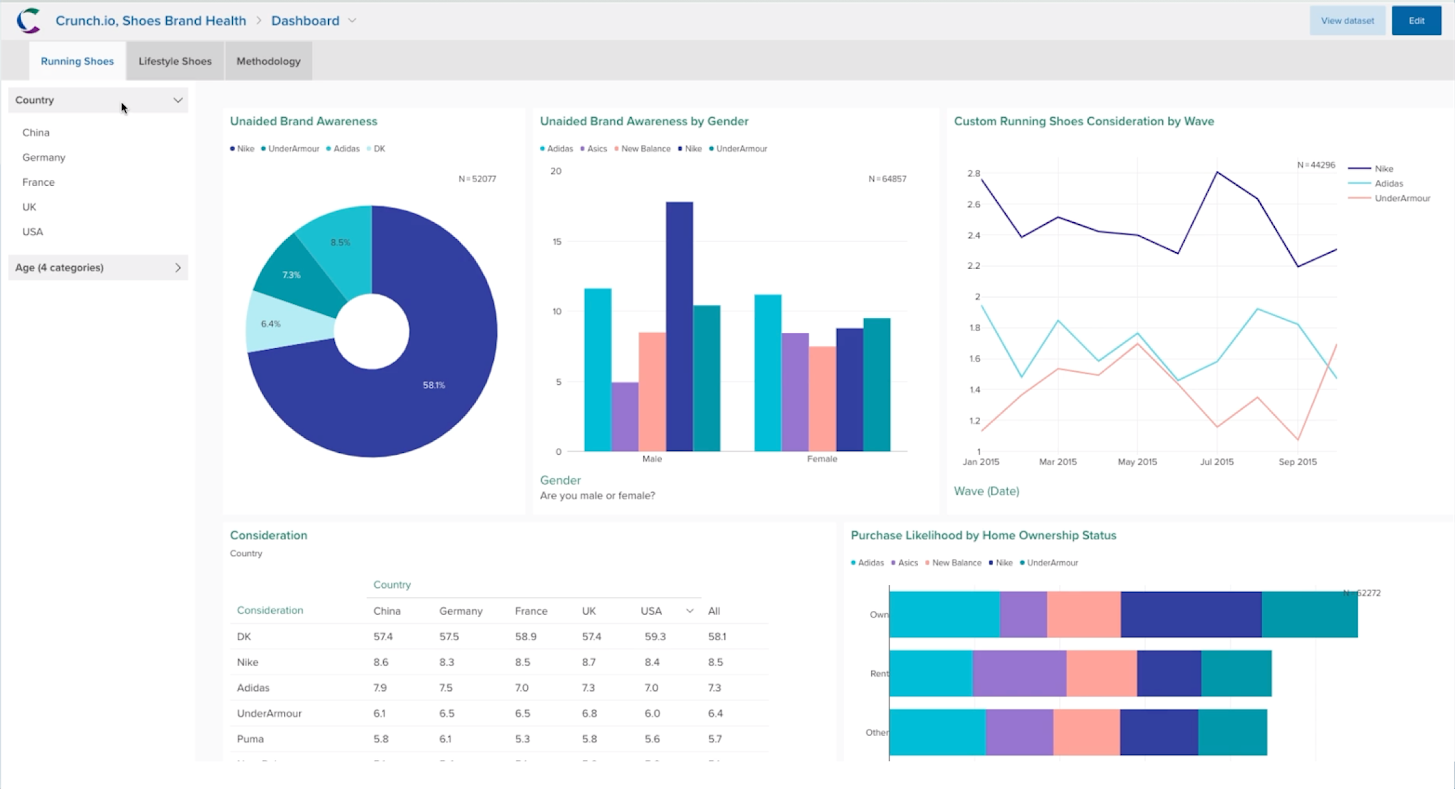The image size is (1455, 789).
Task: Filter by France in Country list
Action: pyautogui.click(x=38, y=182)
